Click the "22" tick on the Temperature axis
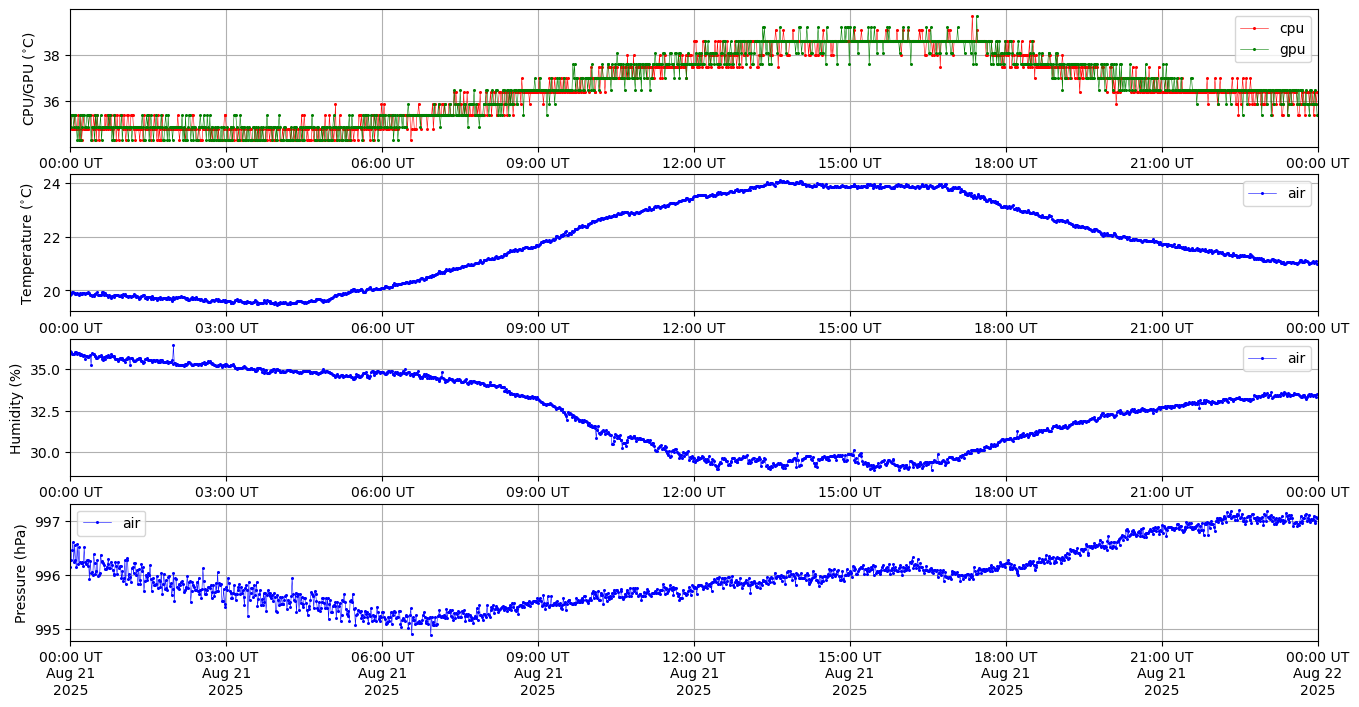Screen dimensions: 1359x707 [54, 238]
